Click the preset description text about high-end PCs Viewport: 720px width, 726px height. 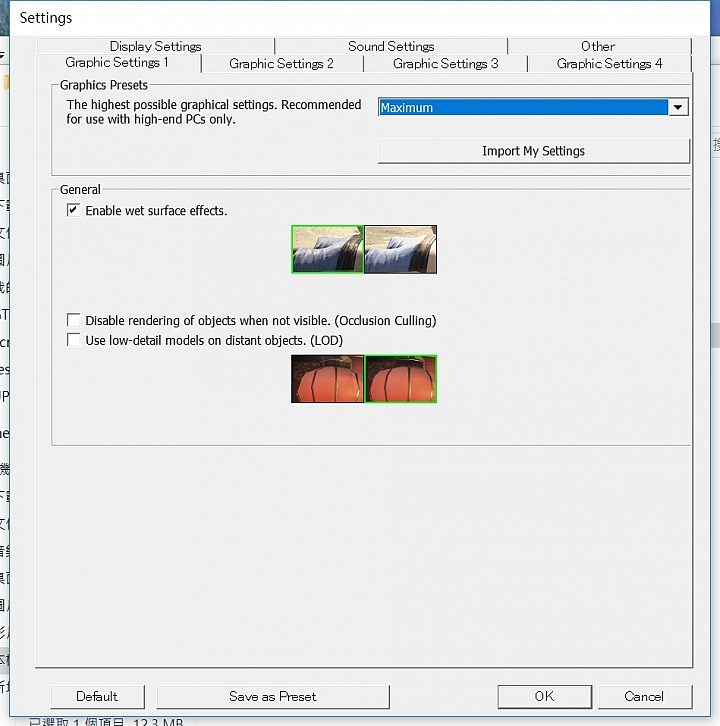pos(213,112)
